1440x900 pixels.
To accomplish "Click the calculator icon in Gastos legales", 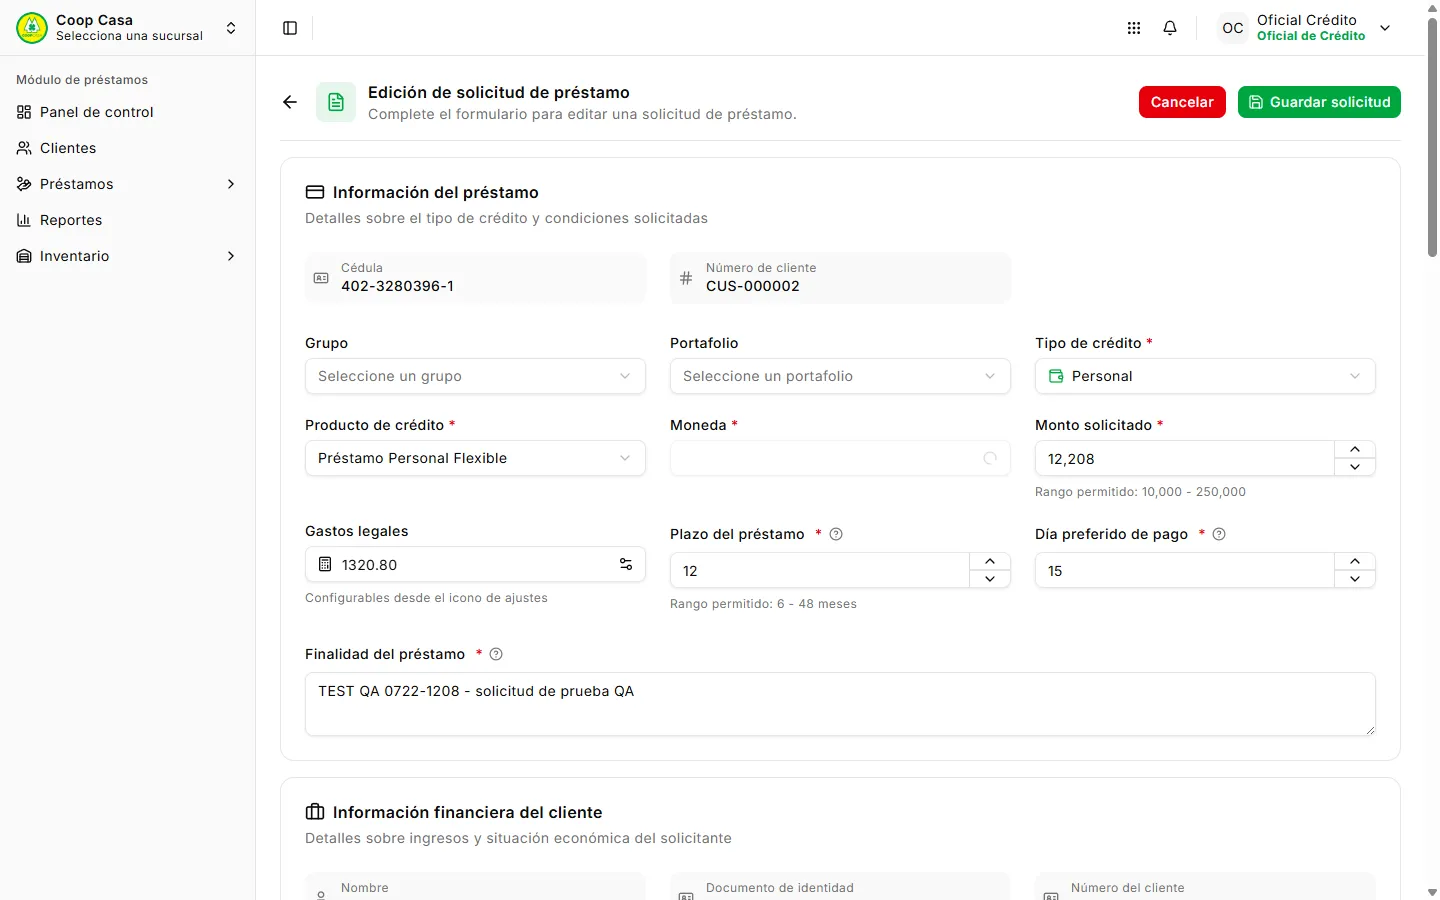I will click(x=325, y=565).
